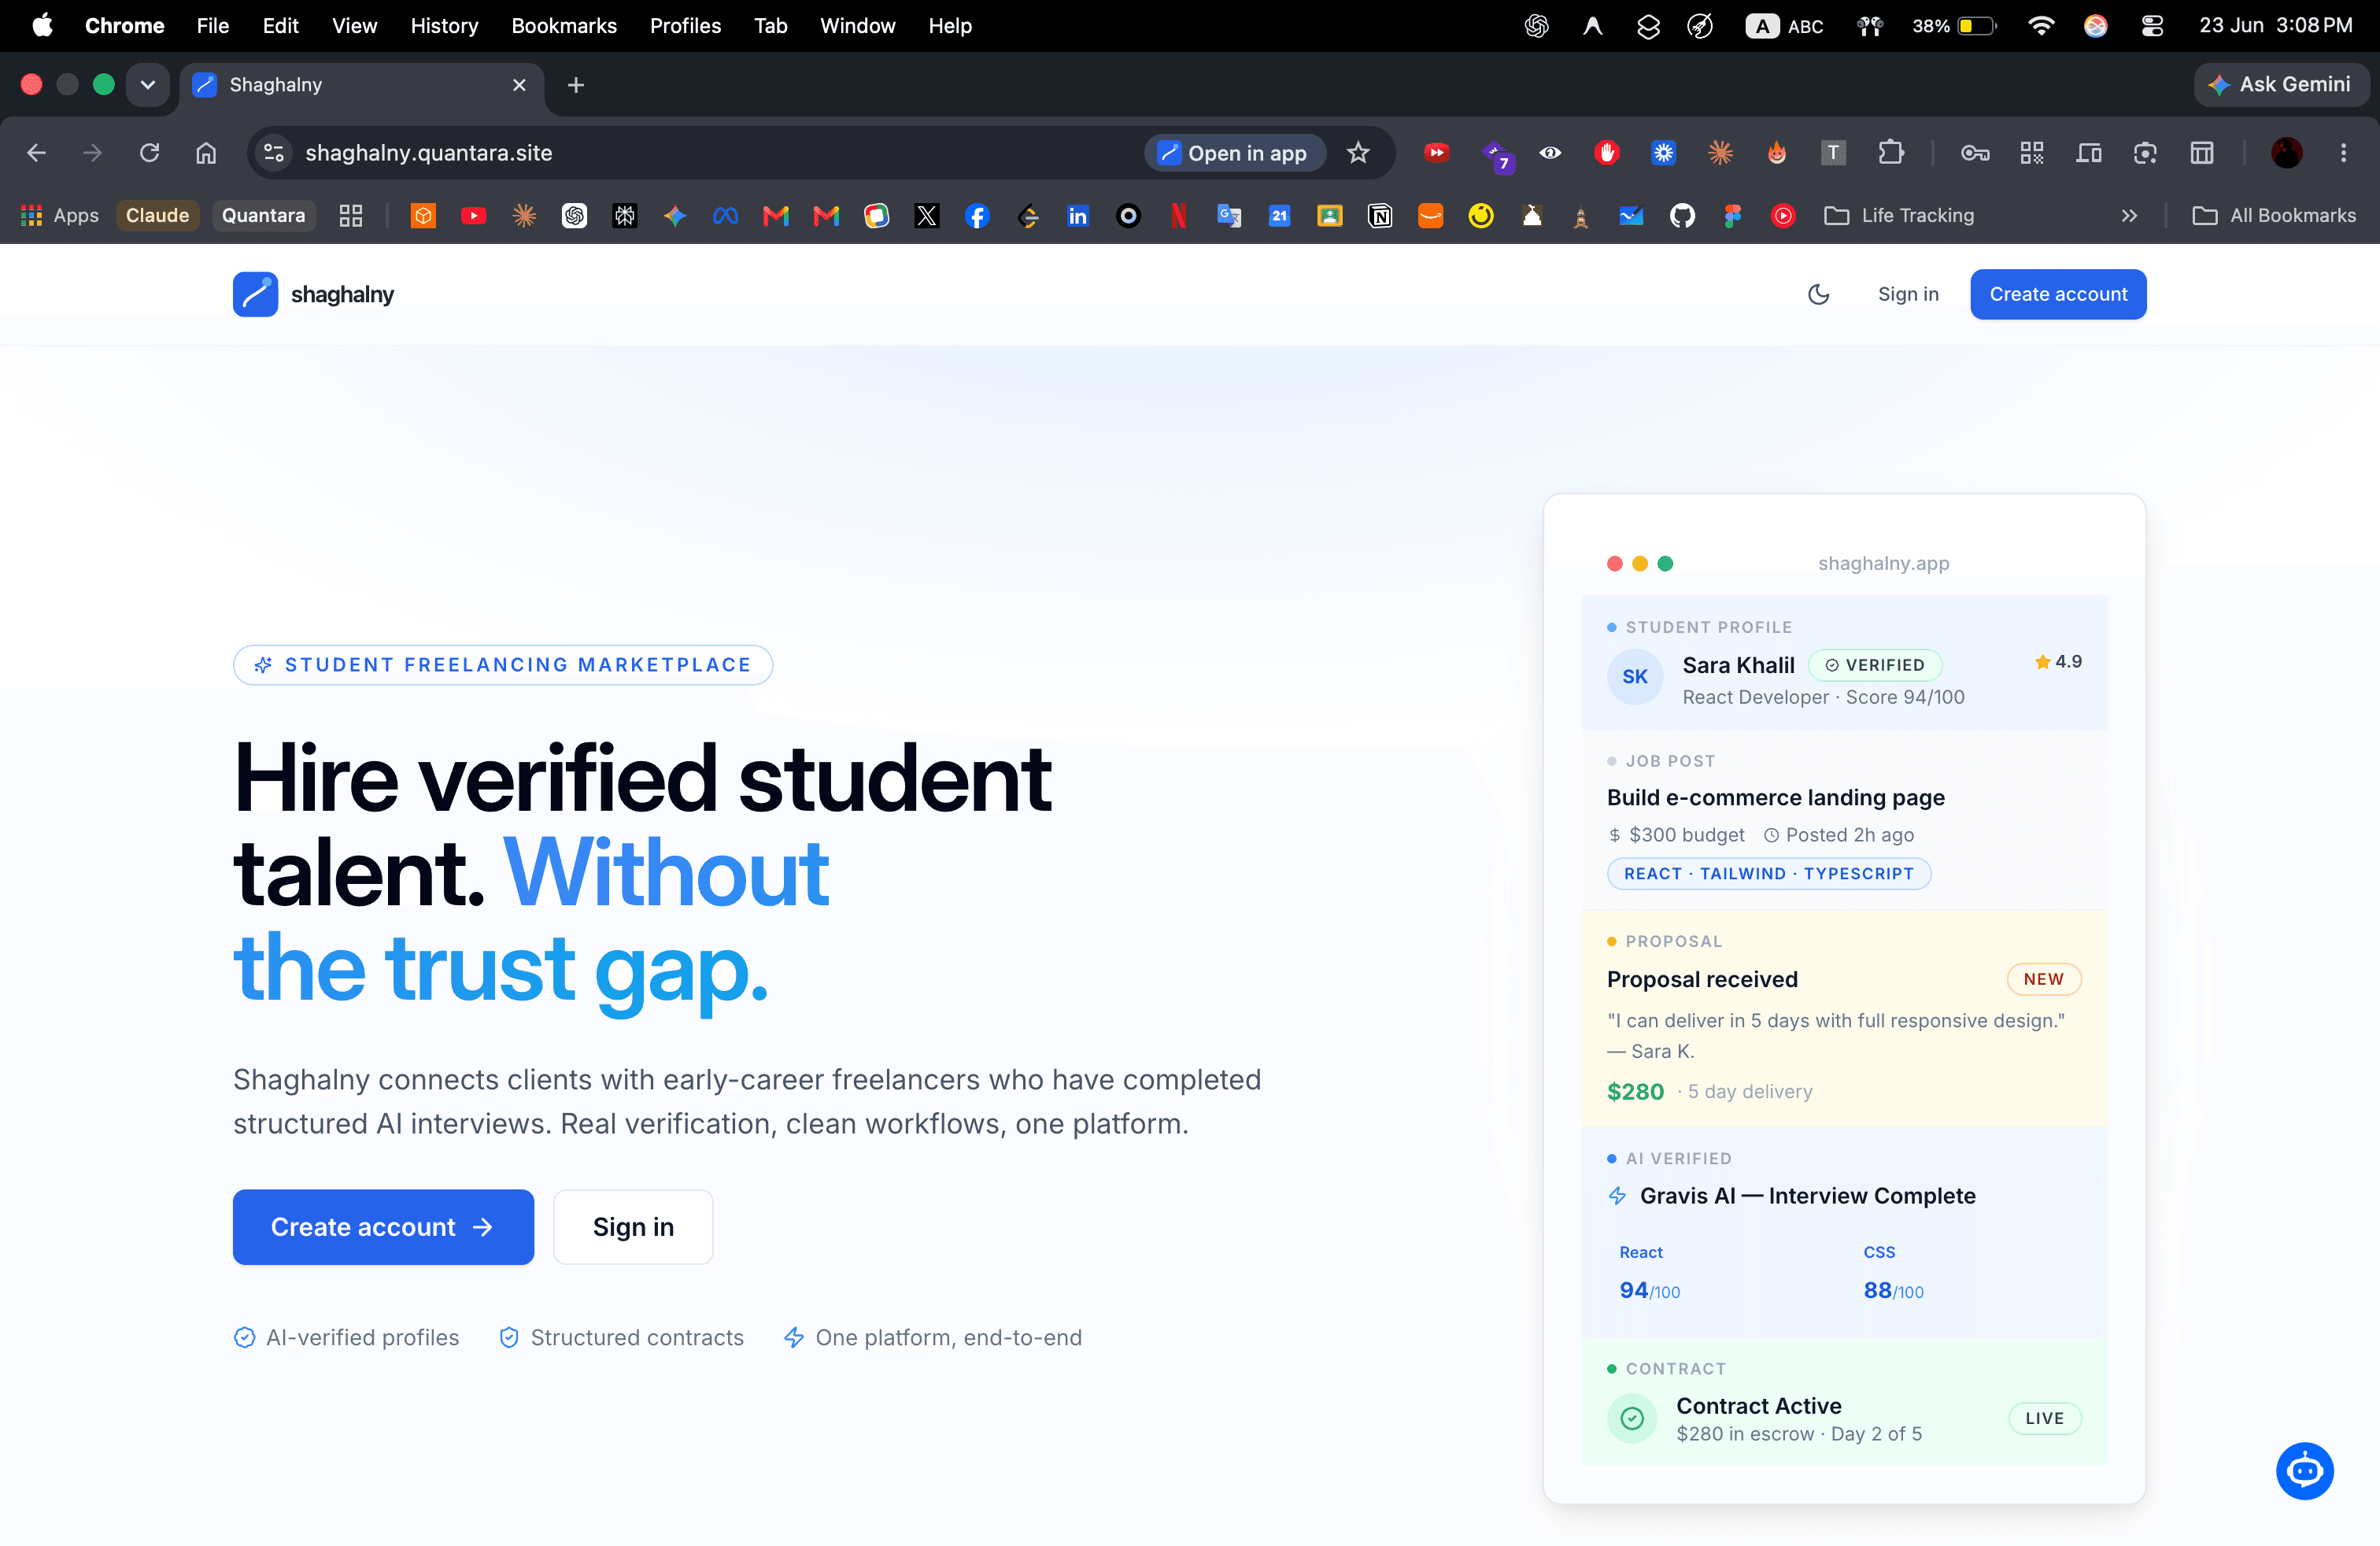Open the GitHub bookmark icon
The width and height of the screenshot is (2380, 1546).
pyautogui.click(x=1682, y=215)
